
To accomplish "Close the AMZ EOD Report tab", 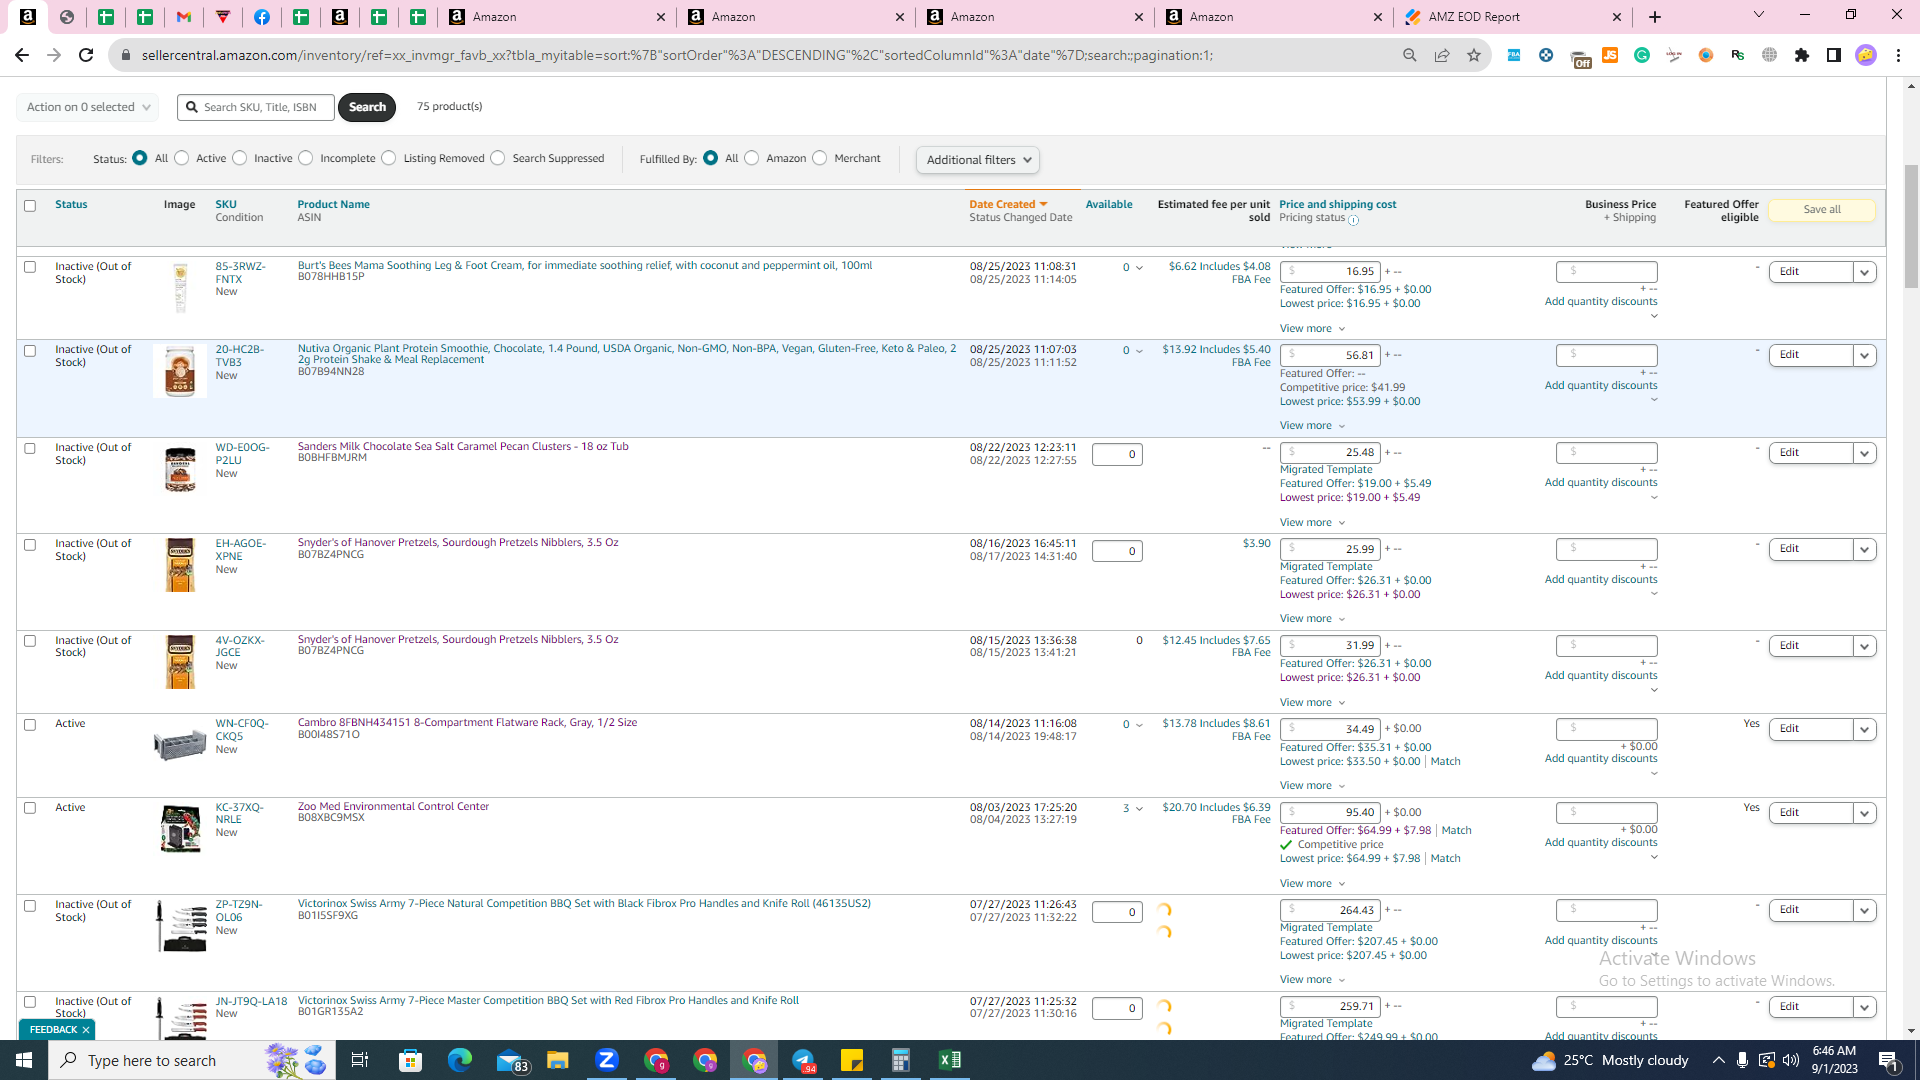I will 1617,17.
